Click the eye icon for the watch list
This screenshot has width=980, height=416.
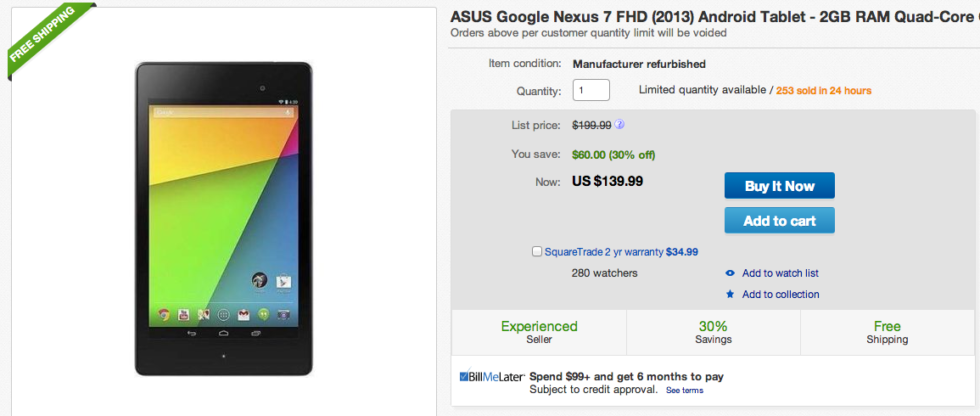730,273
